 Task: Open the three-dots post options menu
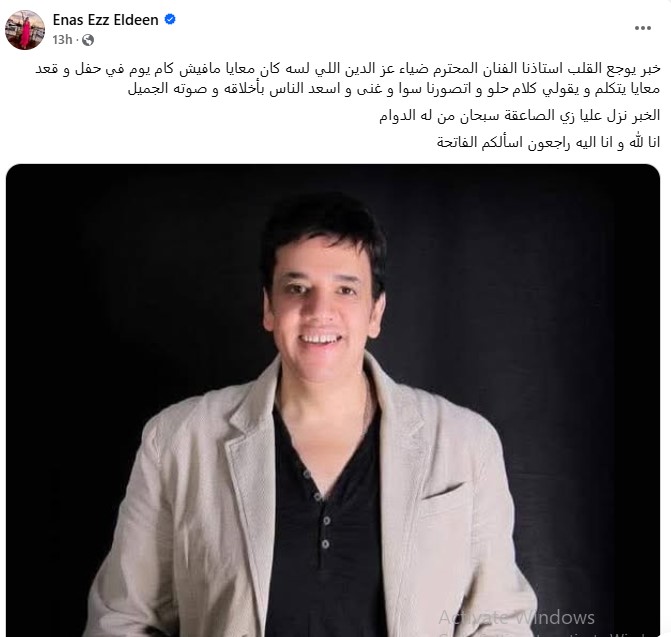(x=642, y=28)
